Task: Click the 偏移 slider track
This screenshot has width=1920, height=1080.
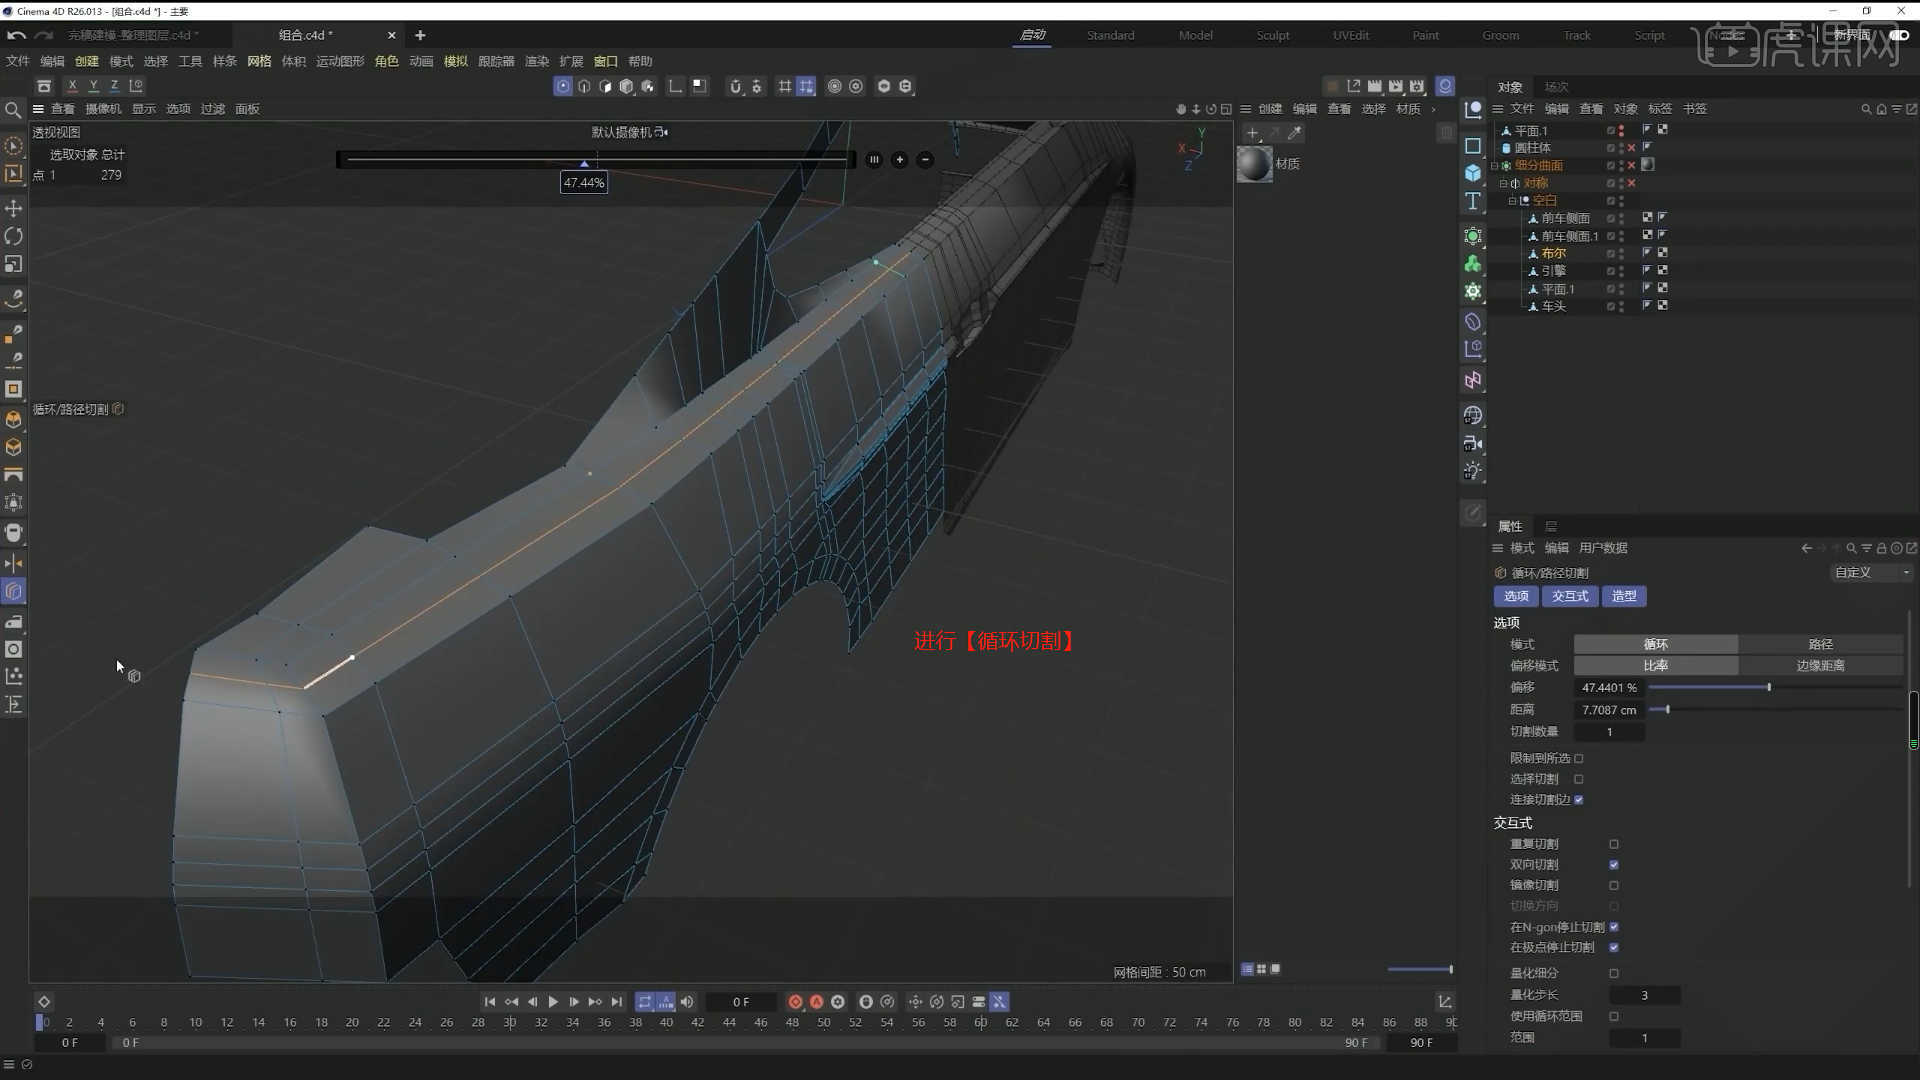Action: (x=1776, y=687)
